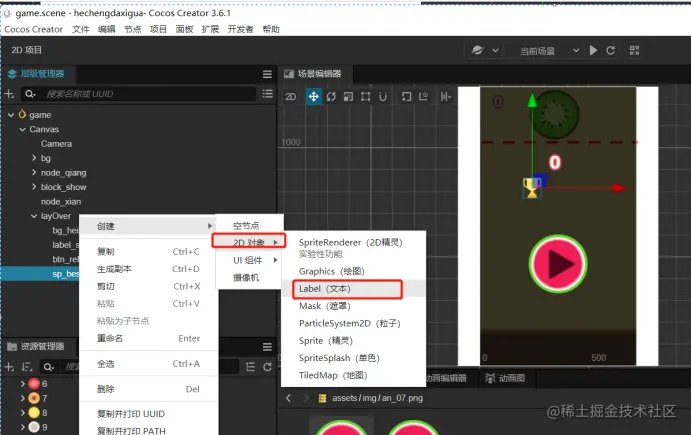The image size is (692, 435).
Task: Open the 帮助 menu
Action: click(271, 29)
